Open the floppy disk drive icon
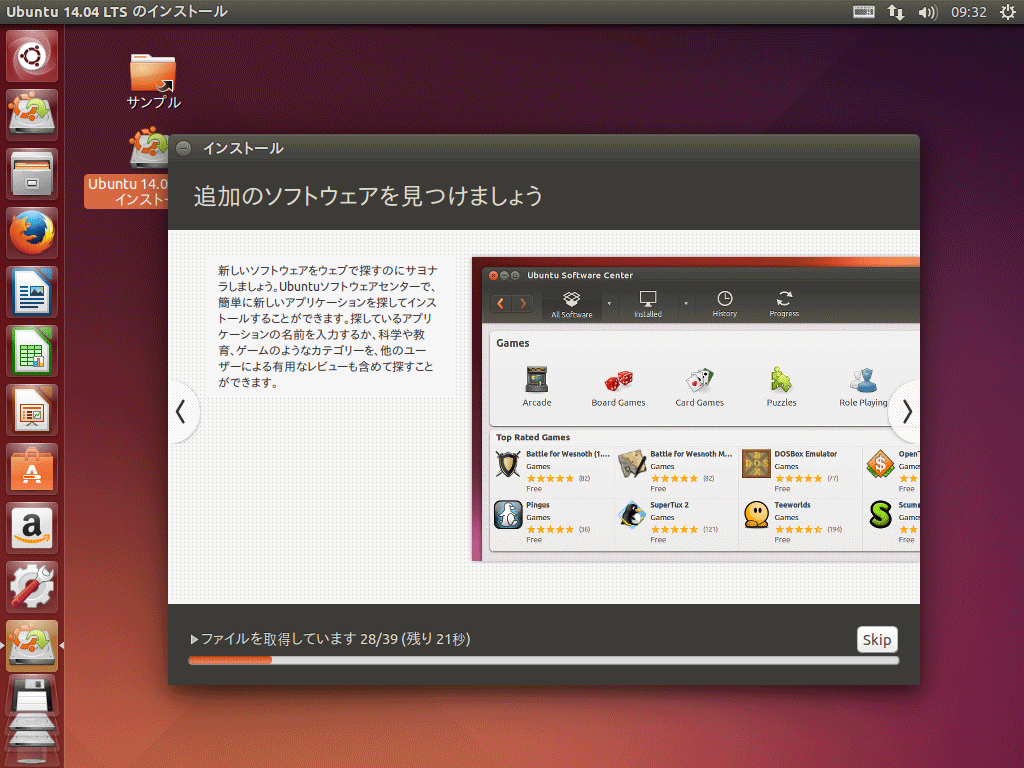The width and height of the screenshot is (1024, 768). click(x=31, y=697)
